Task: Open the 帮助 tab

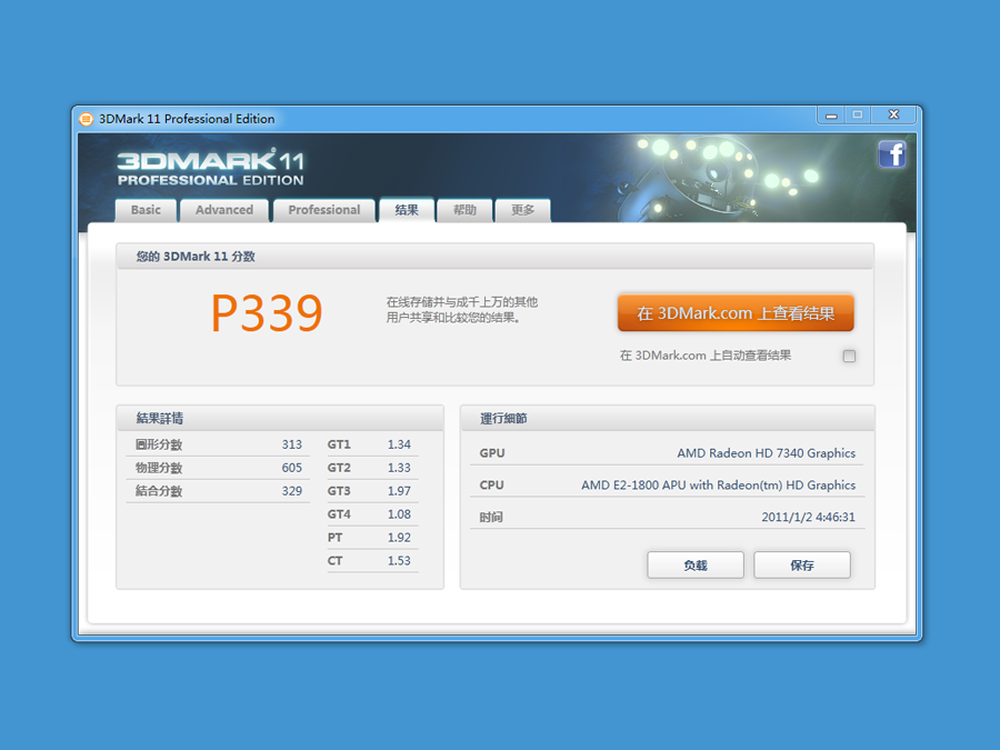Action: [464, 210]
